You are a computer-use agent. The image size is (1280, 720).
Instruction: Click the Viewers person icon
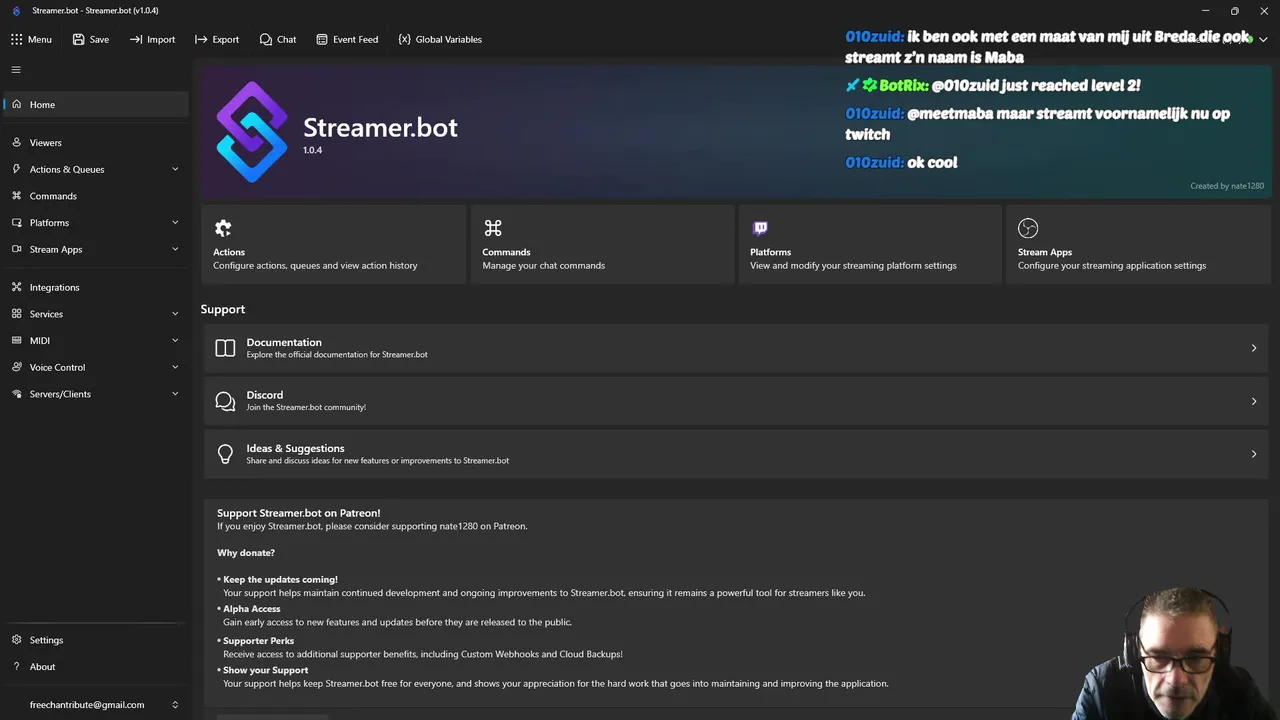(x=17, y=143)
